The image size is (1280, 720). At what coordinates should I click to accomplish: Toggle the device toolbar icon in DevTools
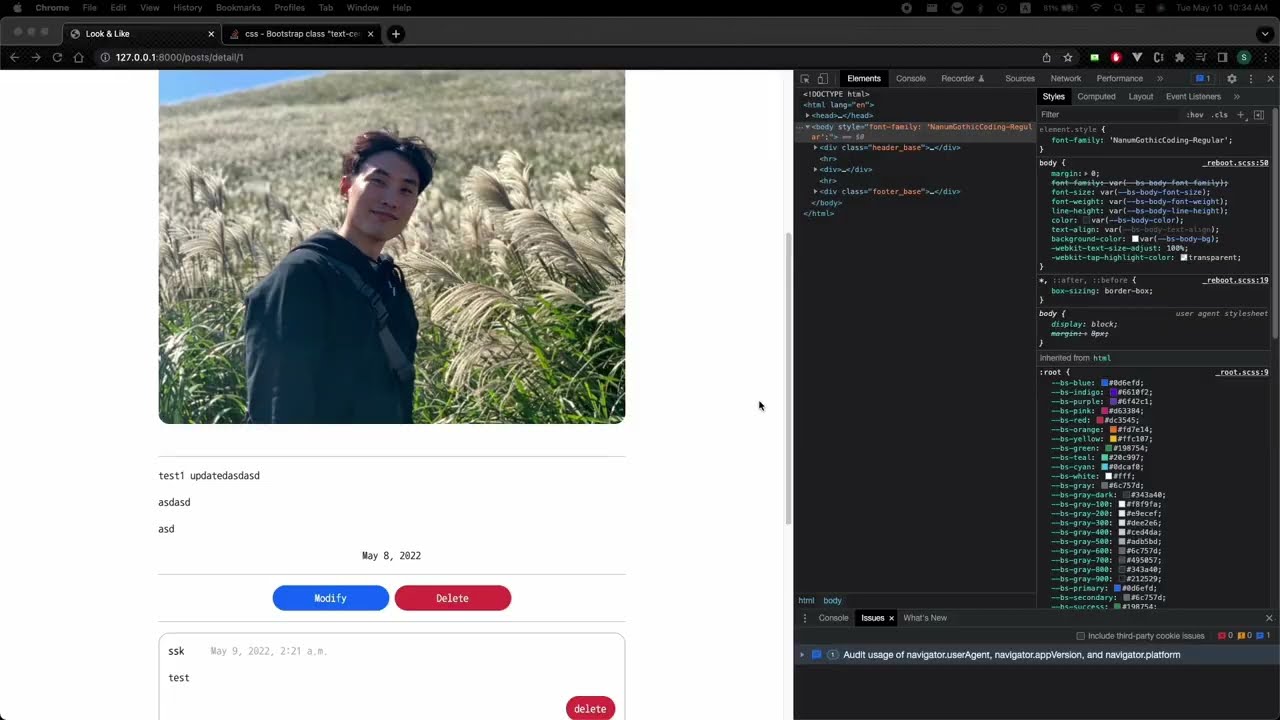pyautogui.click(x=822, y=79)
